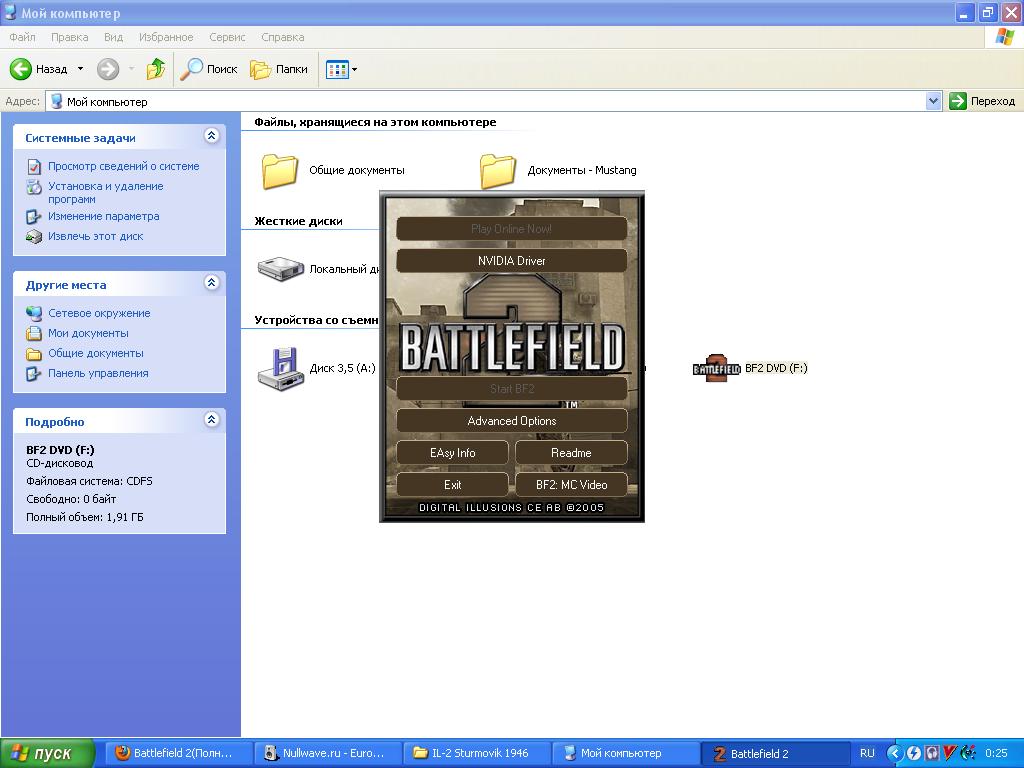
Task: Click the Forward arrow icon
Action: pyautogui.click(x=108, y=69)
